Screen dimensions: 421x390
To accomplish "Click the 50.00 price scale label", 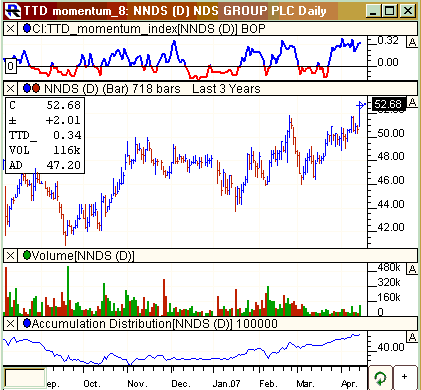I will [x=391, y=133].
